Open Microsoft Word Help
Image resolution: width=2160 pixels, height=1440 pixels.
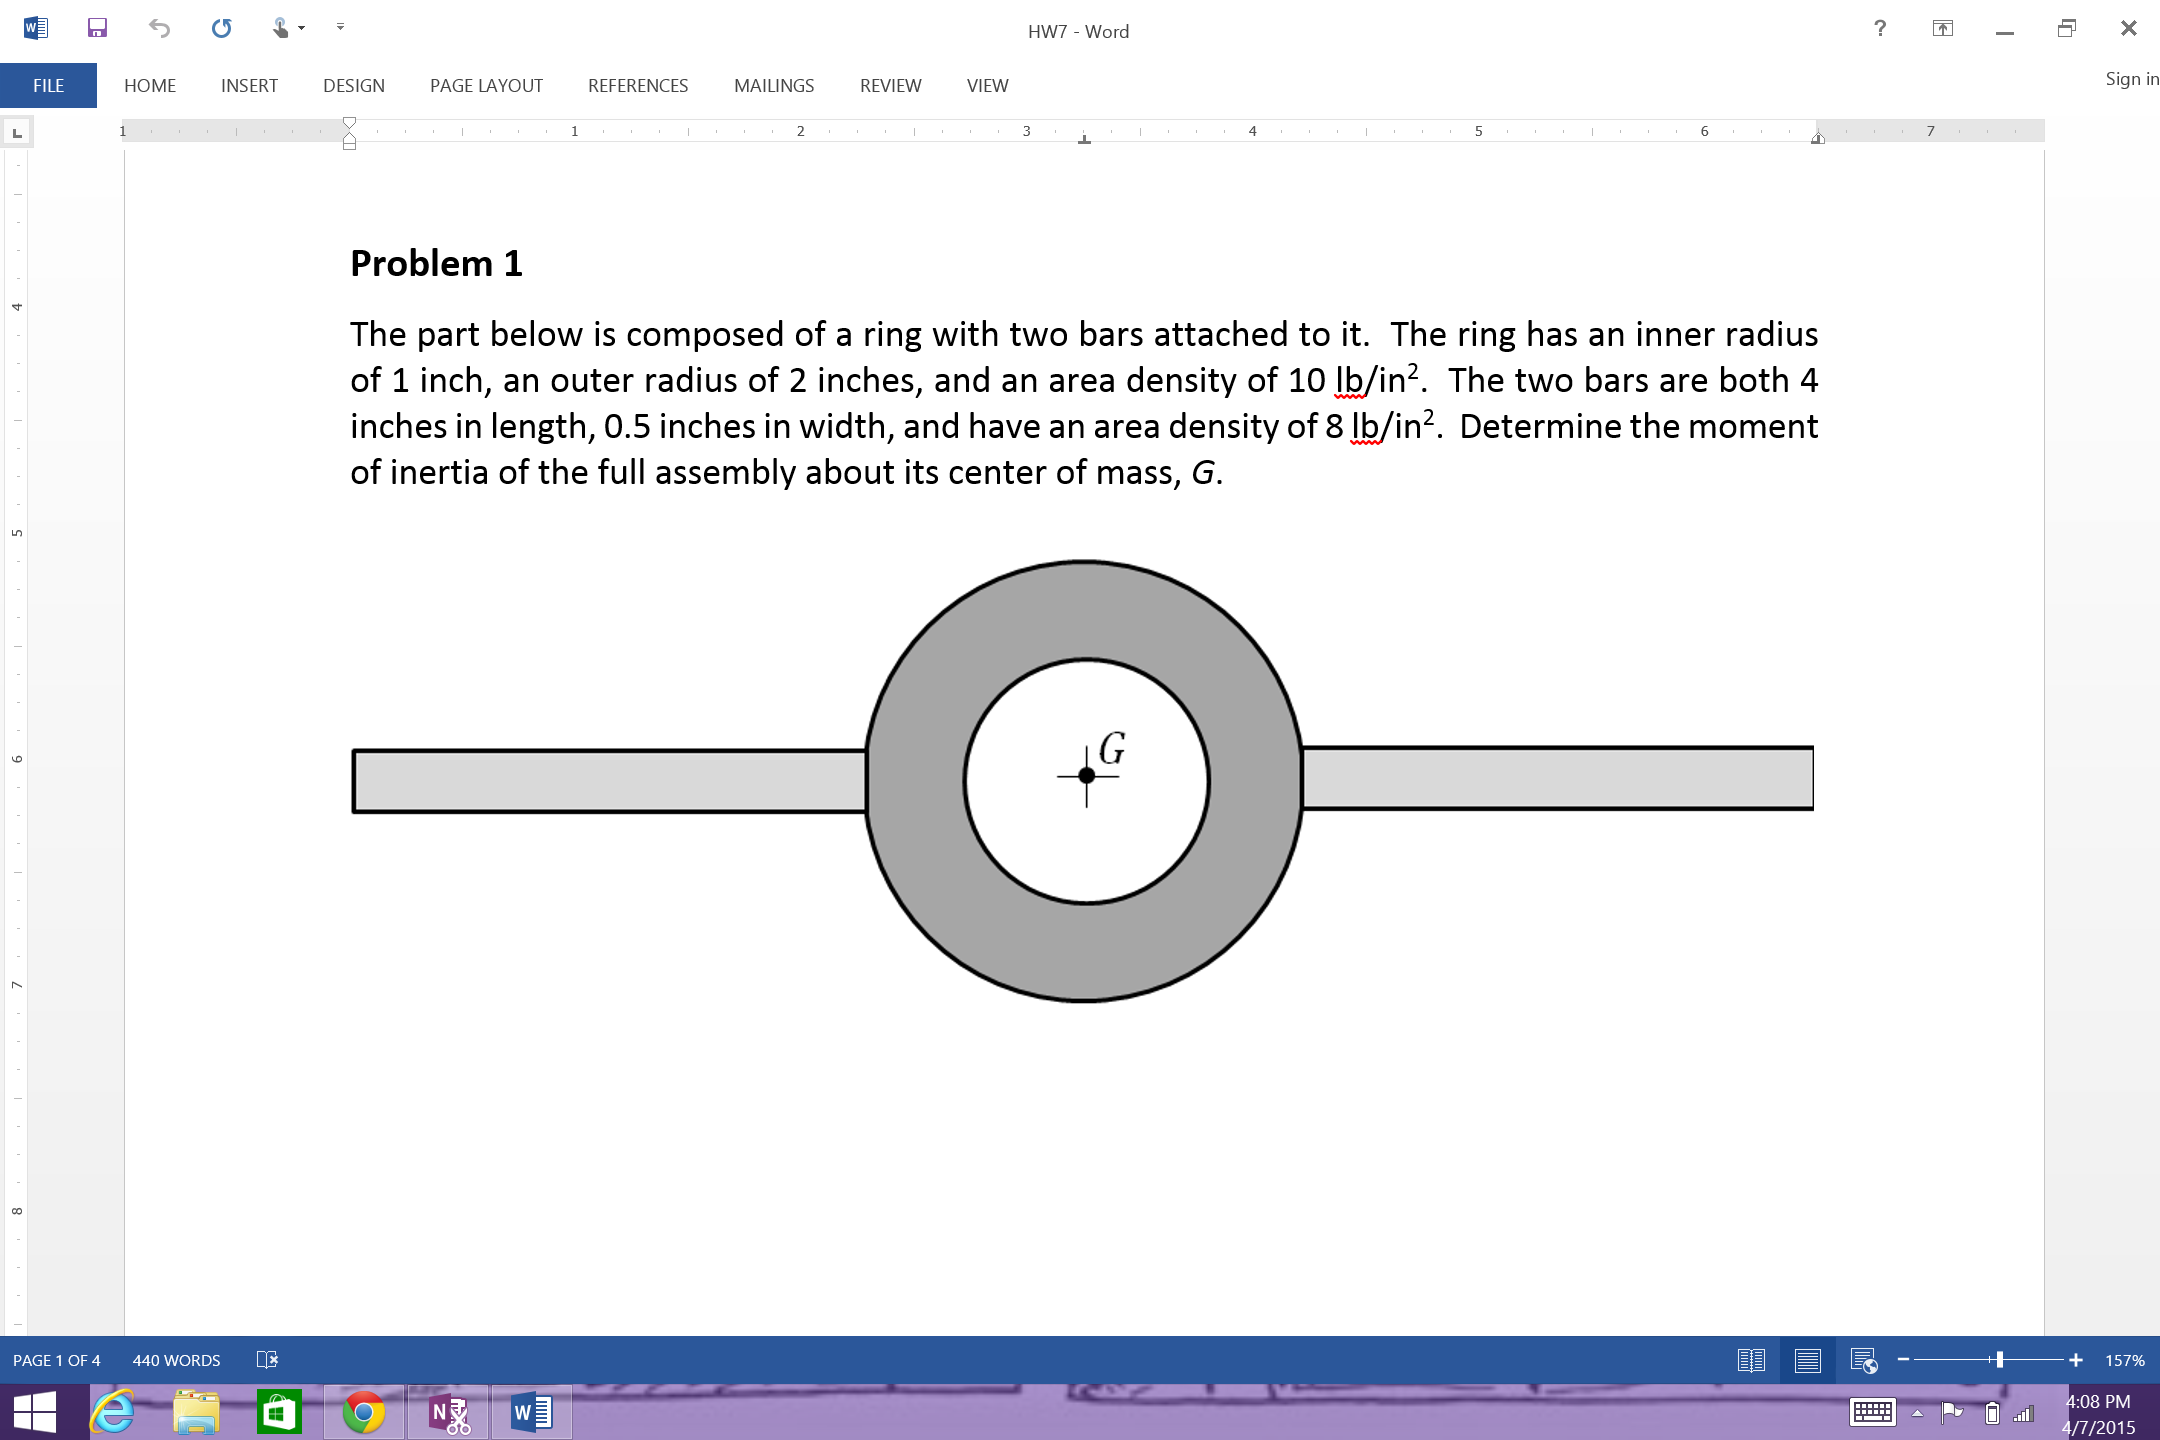tap(1881, 28)
